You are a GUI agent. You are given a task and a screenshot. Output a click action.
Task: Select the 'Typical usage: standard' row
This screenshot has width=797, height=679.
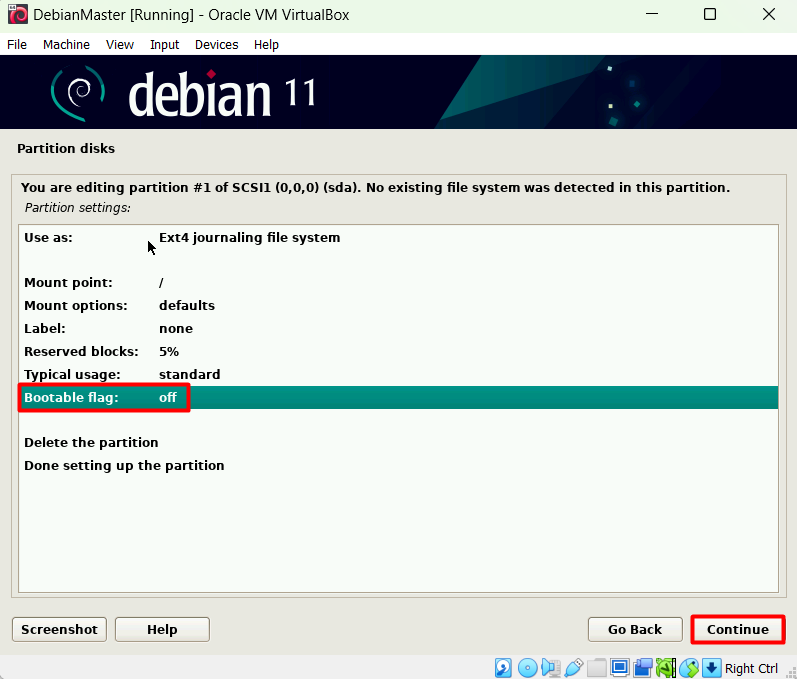coord(398,374)
